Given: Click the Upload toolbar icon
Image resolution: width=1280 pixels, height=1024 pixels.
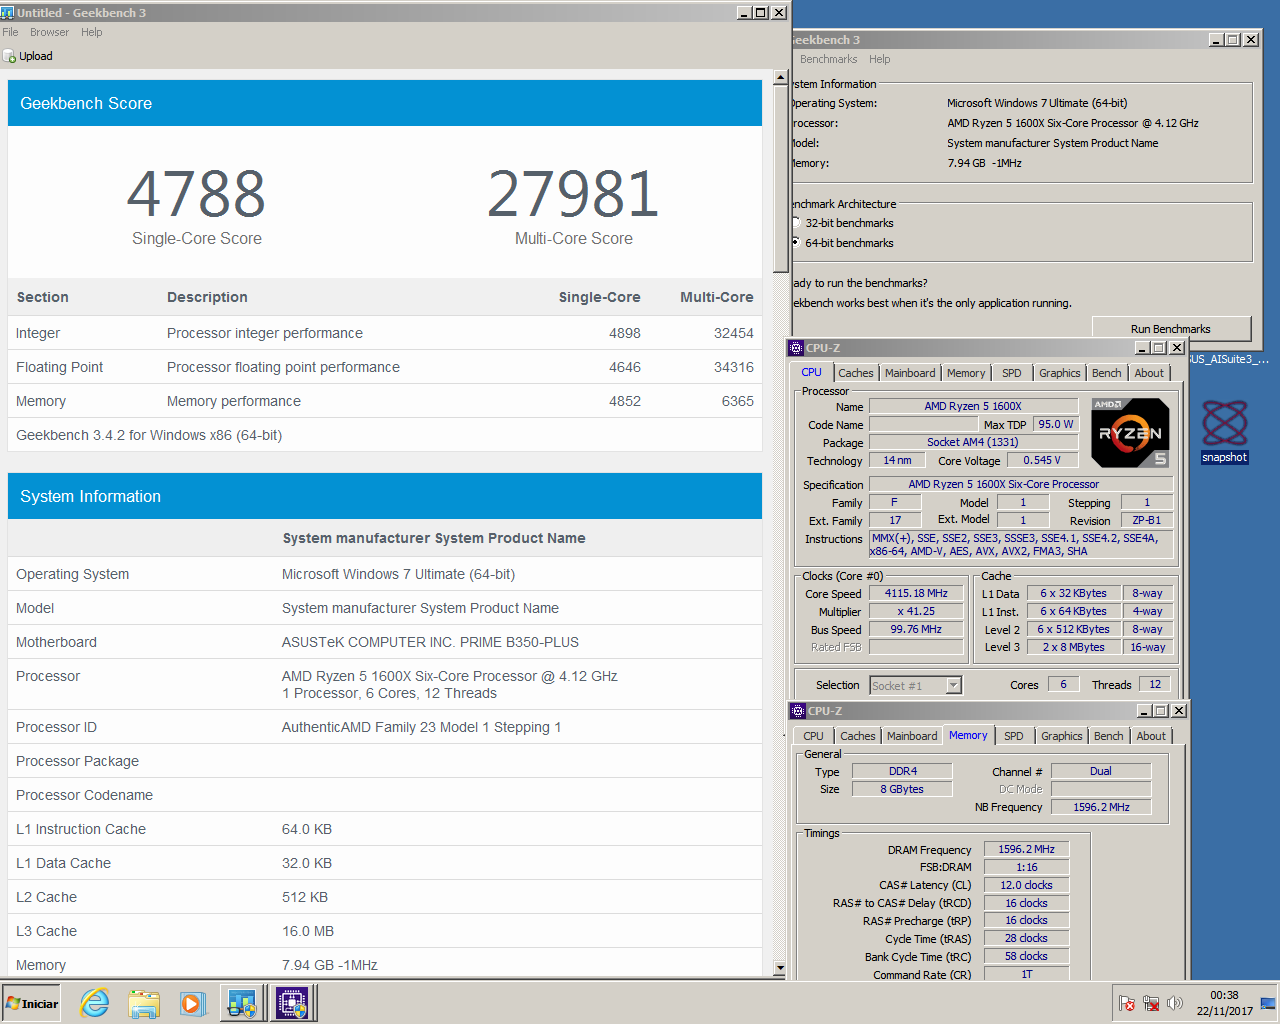Looking at the screenshot, I should click(x=9, y=56).
